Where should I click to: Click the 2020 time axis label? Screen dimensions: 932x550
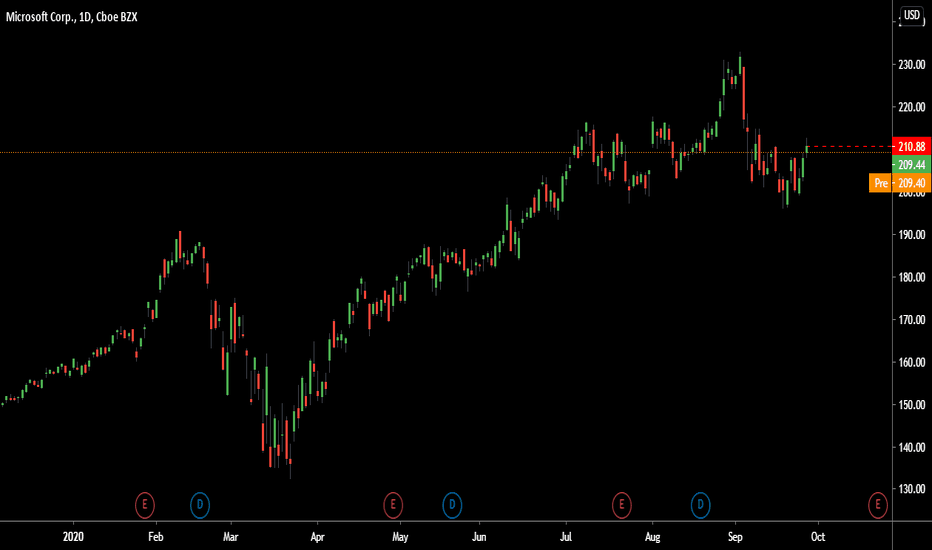pyautogui.click(x=73, y=537)
